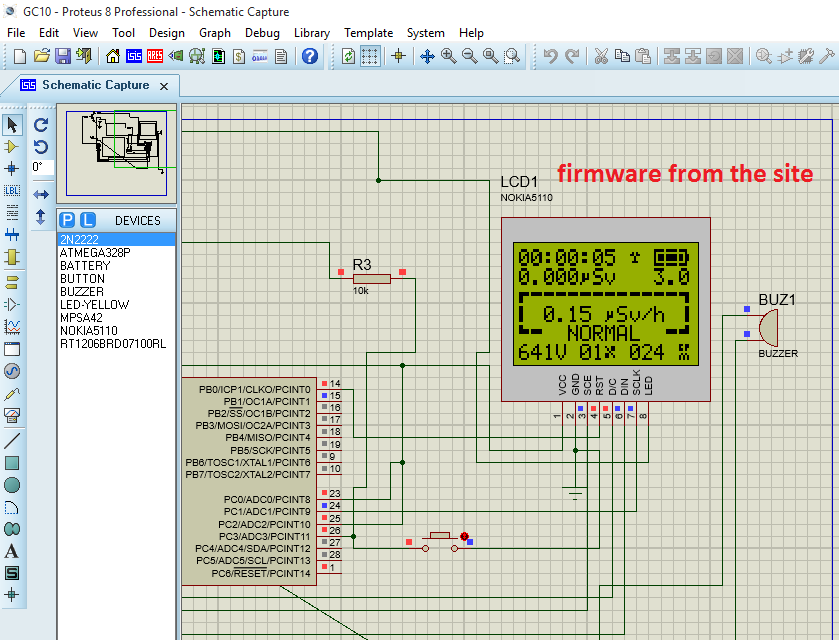839x640 pixels.
Task: Toggle the grid display button
Action: (x=370, y=56)
